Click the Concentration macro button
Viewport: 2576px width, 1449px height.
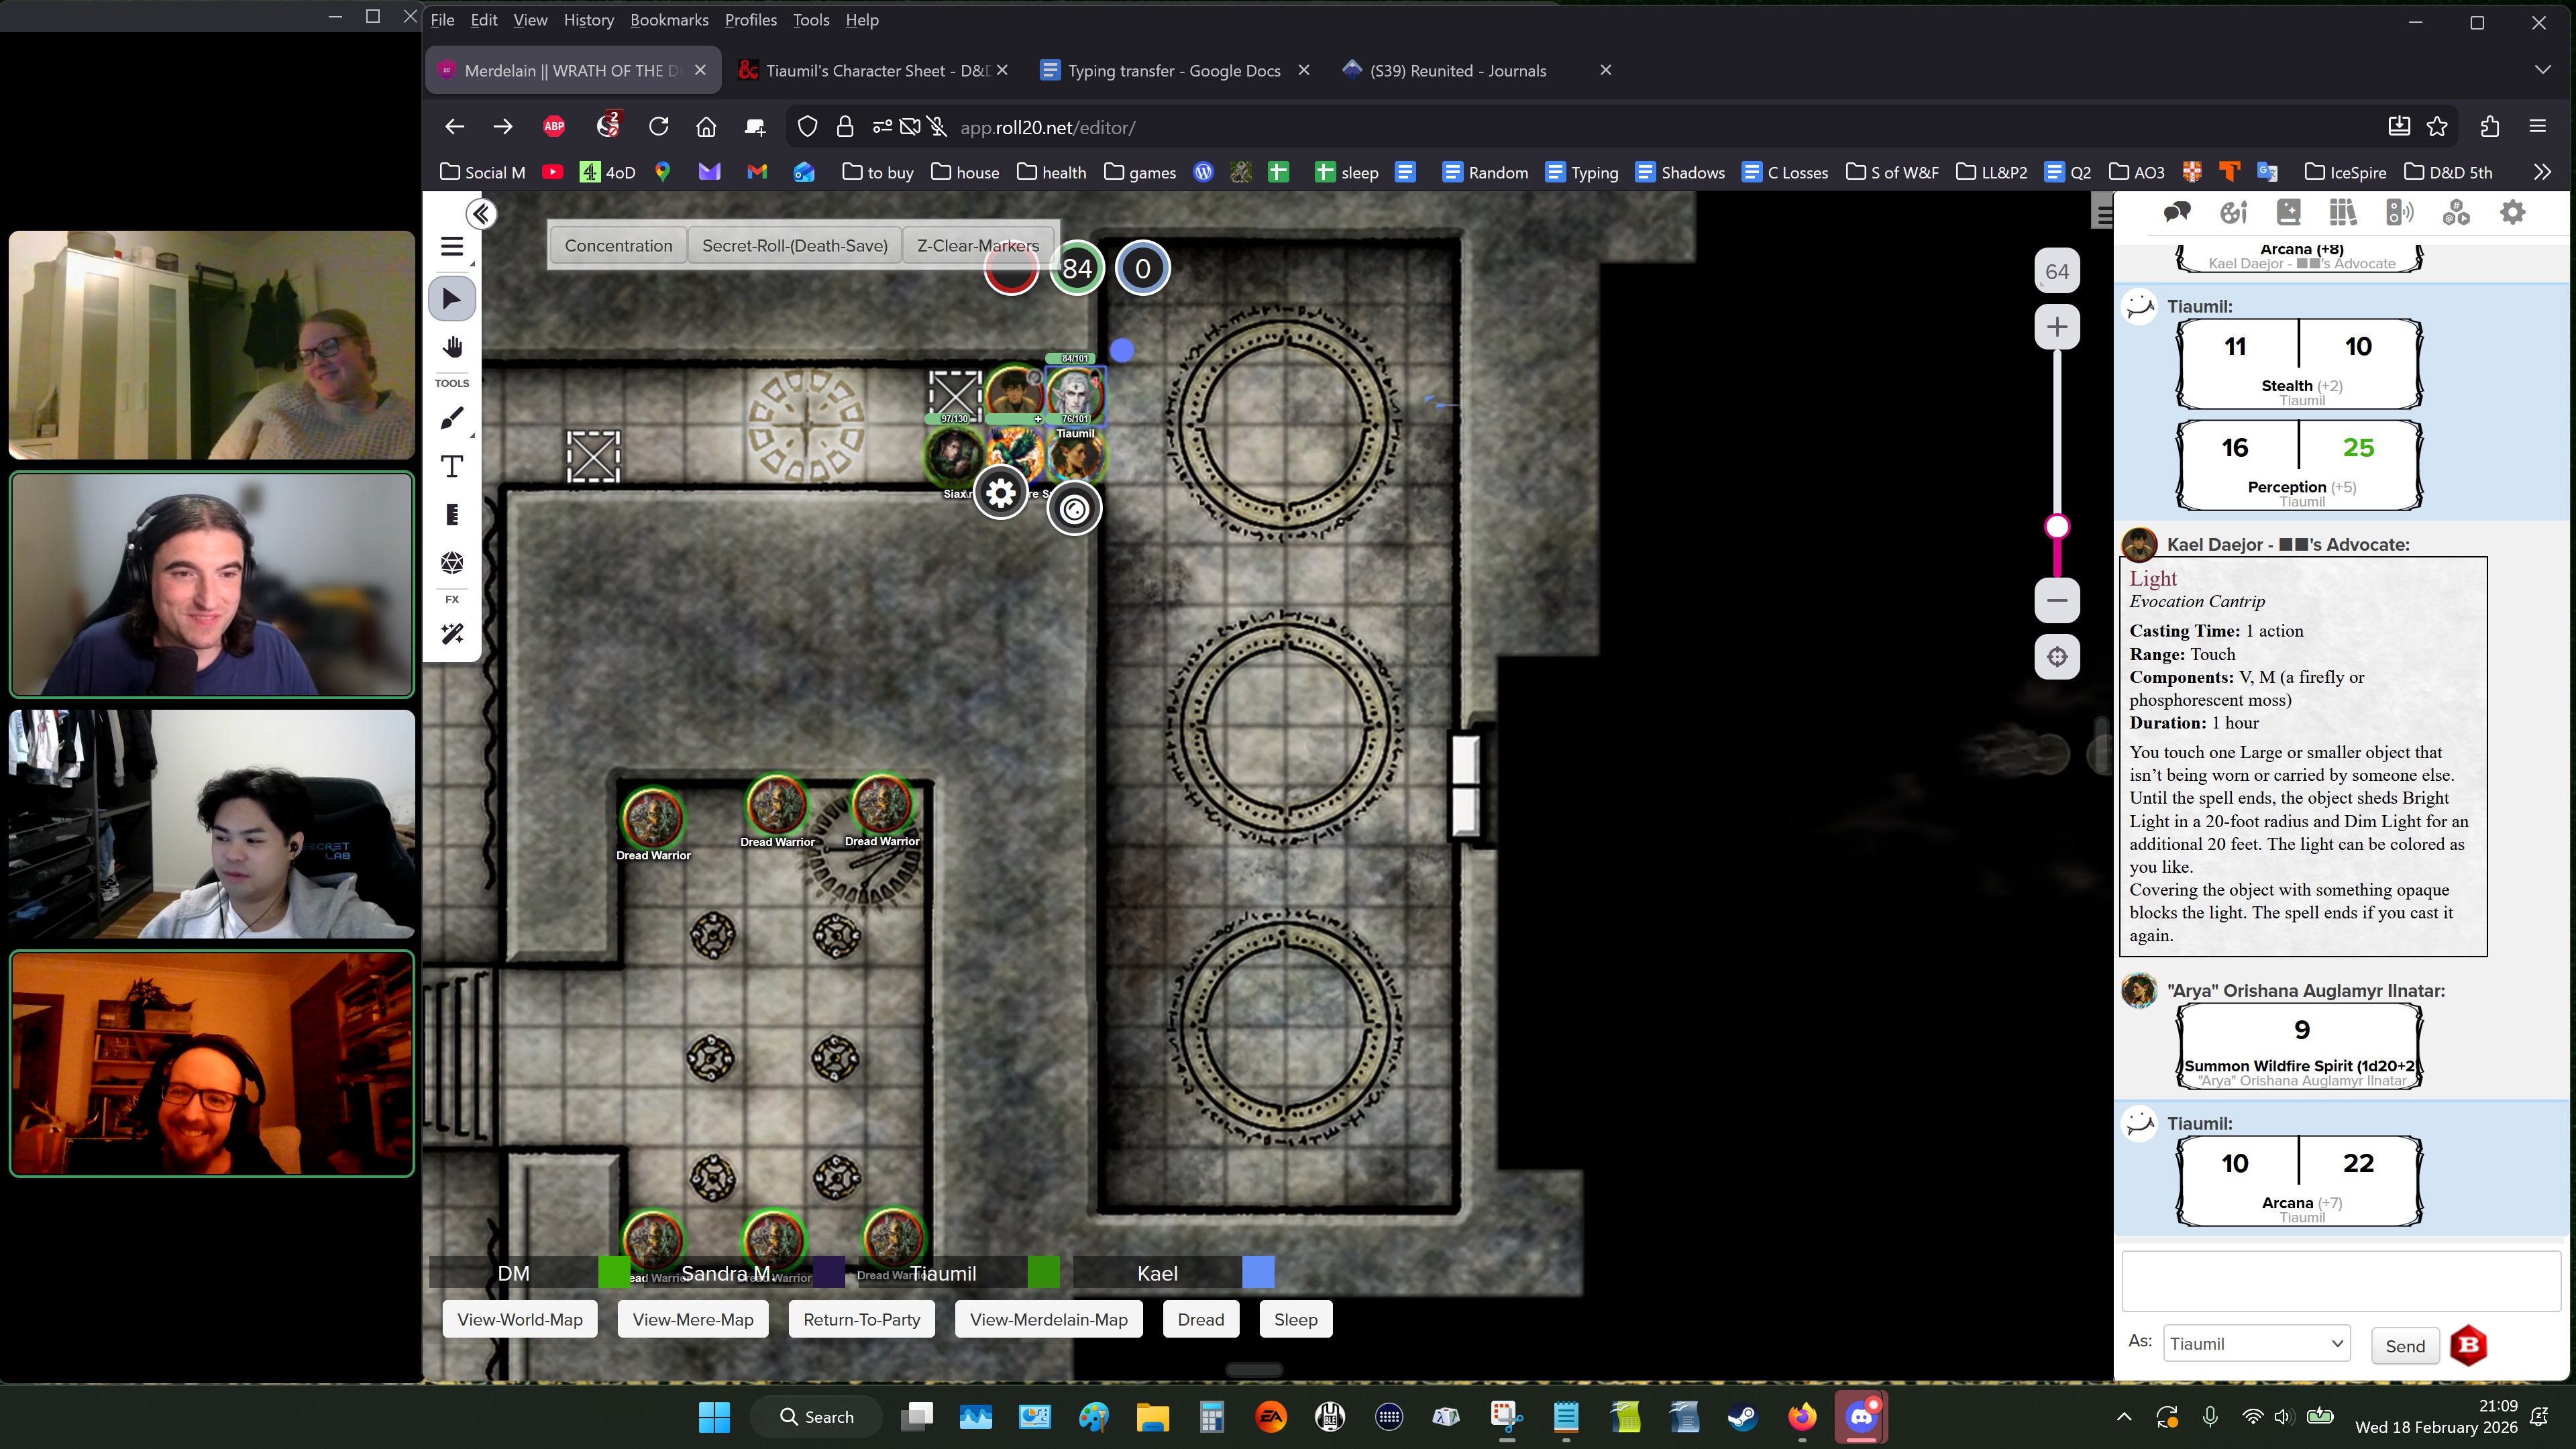tap(618, 246)
